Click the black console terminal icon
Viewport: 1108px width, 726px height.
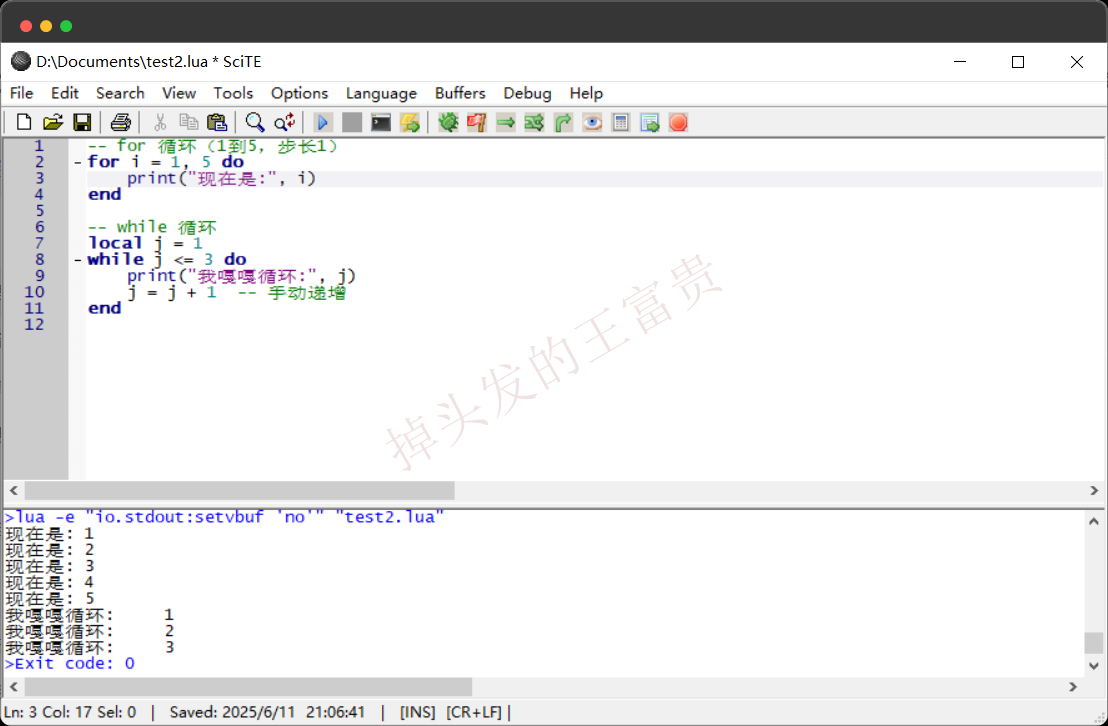(x=380, y=122)
